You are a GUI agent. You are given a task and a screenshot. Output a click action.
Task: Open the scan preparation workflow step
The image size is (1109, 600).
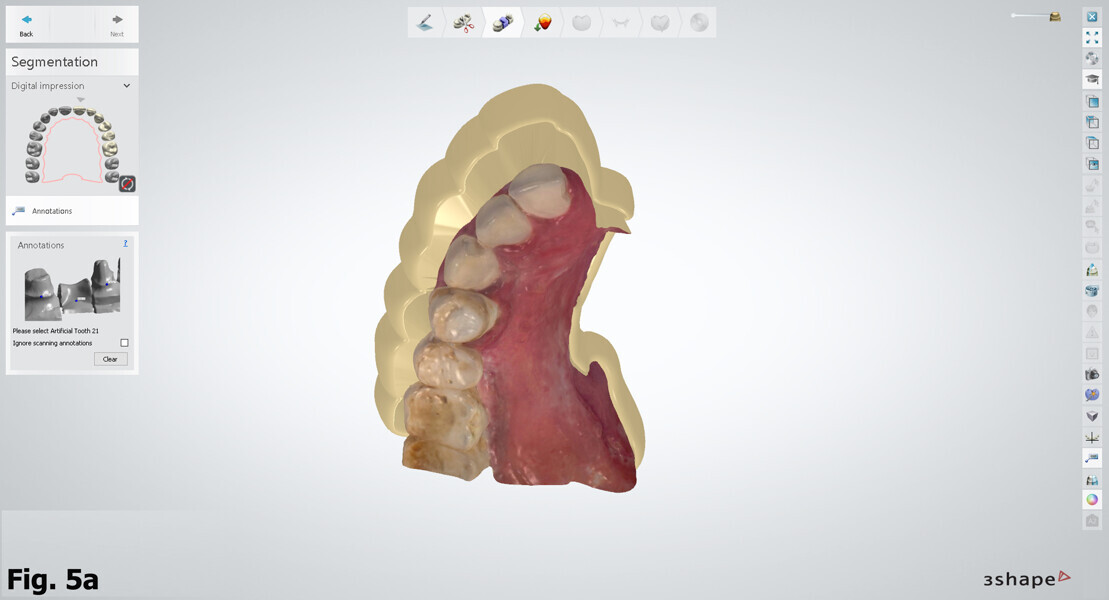425,22
